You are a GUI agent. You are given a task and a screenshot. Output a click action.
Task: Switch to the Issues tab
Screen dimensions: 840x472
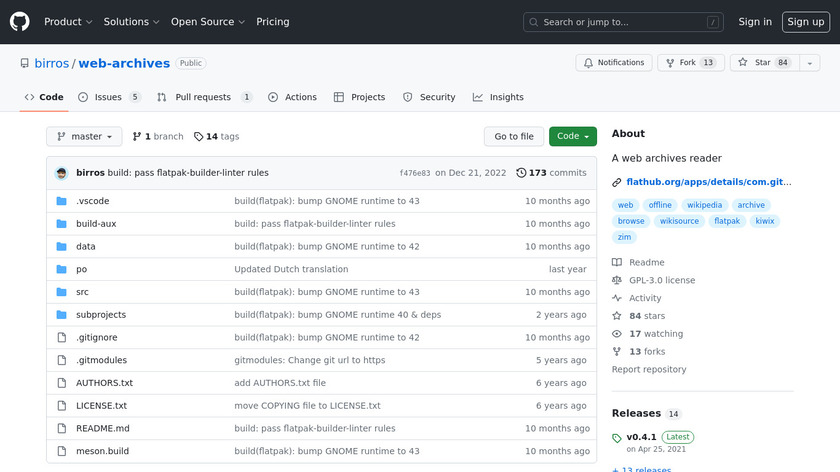(107, 97)
